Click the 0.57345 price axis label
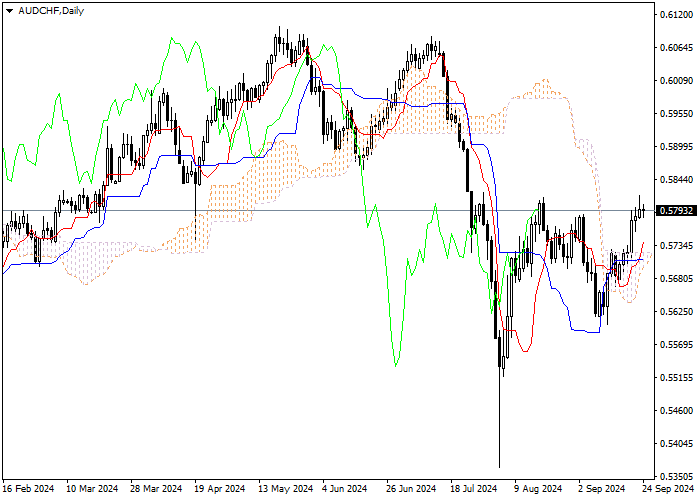This screenshot has width=700, height=500. 676,246
